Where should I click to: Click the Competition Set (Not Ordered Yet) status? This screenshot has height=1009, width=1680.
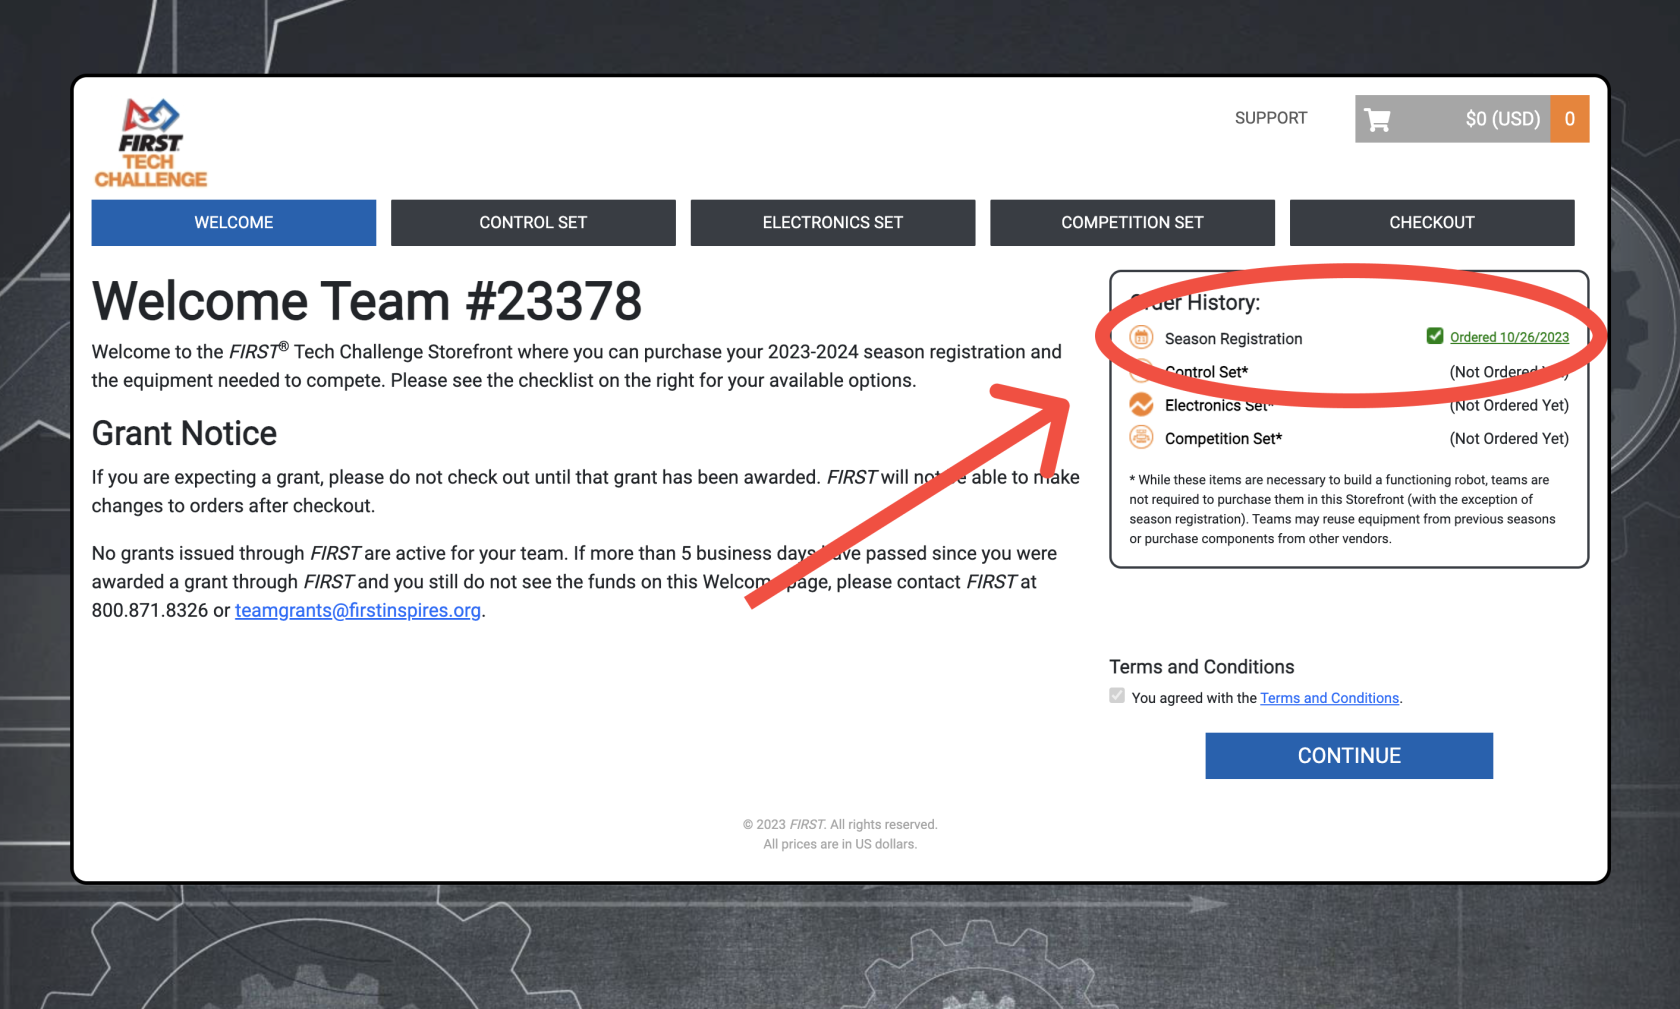coord(1509,438)
